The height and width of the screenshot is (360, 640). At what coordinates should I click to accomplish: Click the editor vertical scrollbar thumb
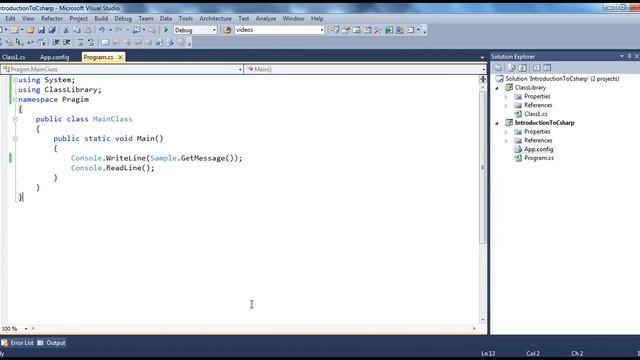483,167
